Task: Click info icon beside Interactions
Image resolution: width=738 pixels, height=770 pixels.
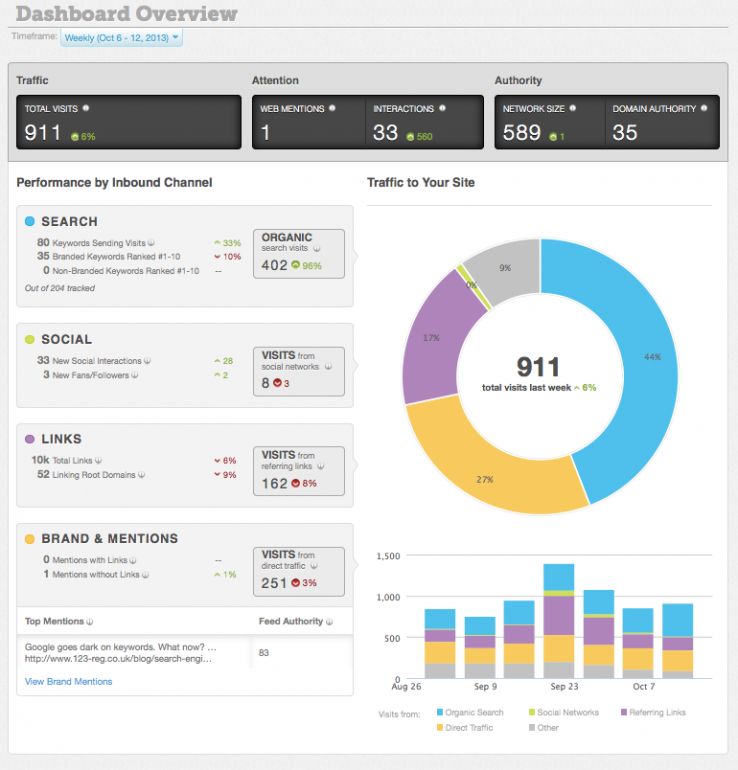Action: [442, 108]
